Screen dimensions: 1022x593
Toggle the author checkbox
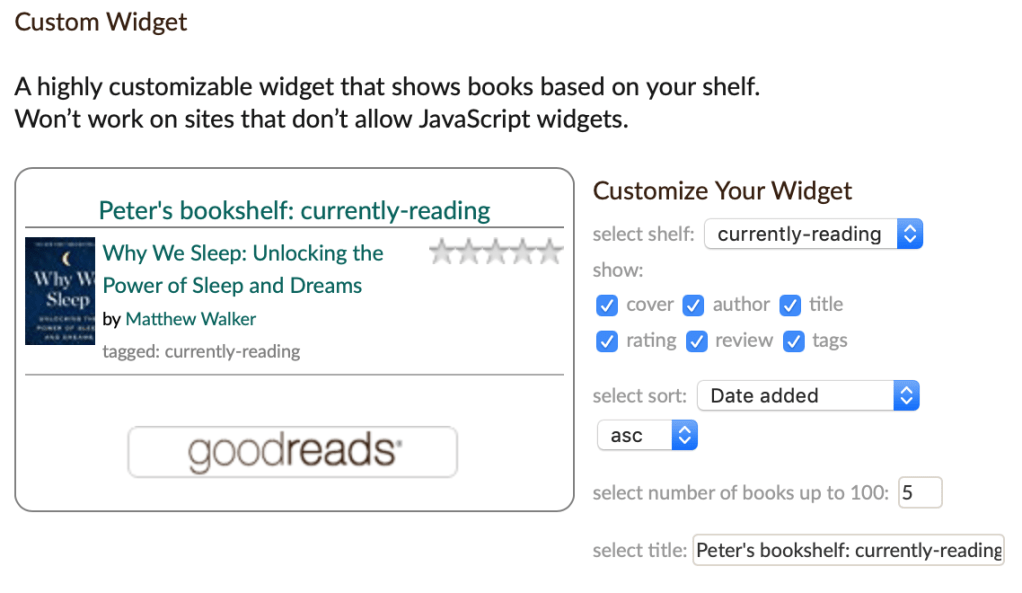pos(694,305)
